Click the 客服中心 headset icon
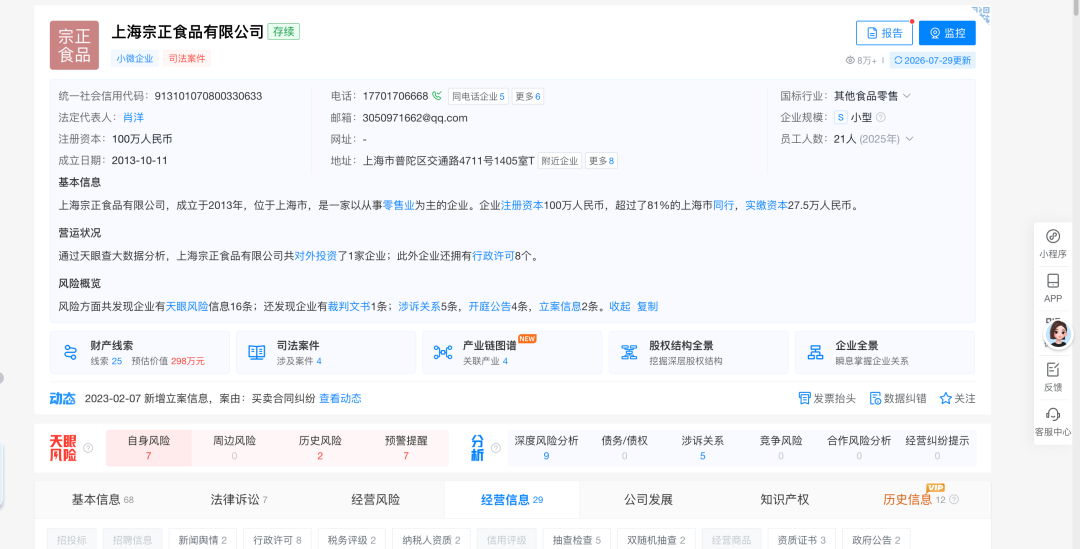The image size is (1080, 549). click(1052, 415)
